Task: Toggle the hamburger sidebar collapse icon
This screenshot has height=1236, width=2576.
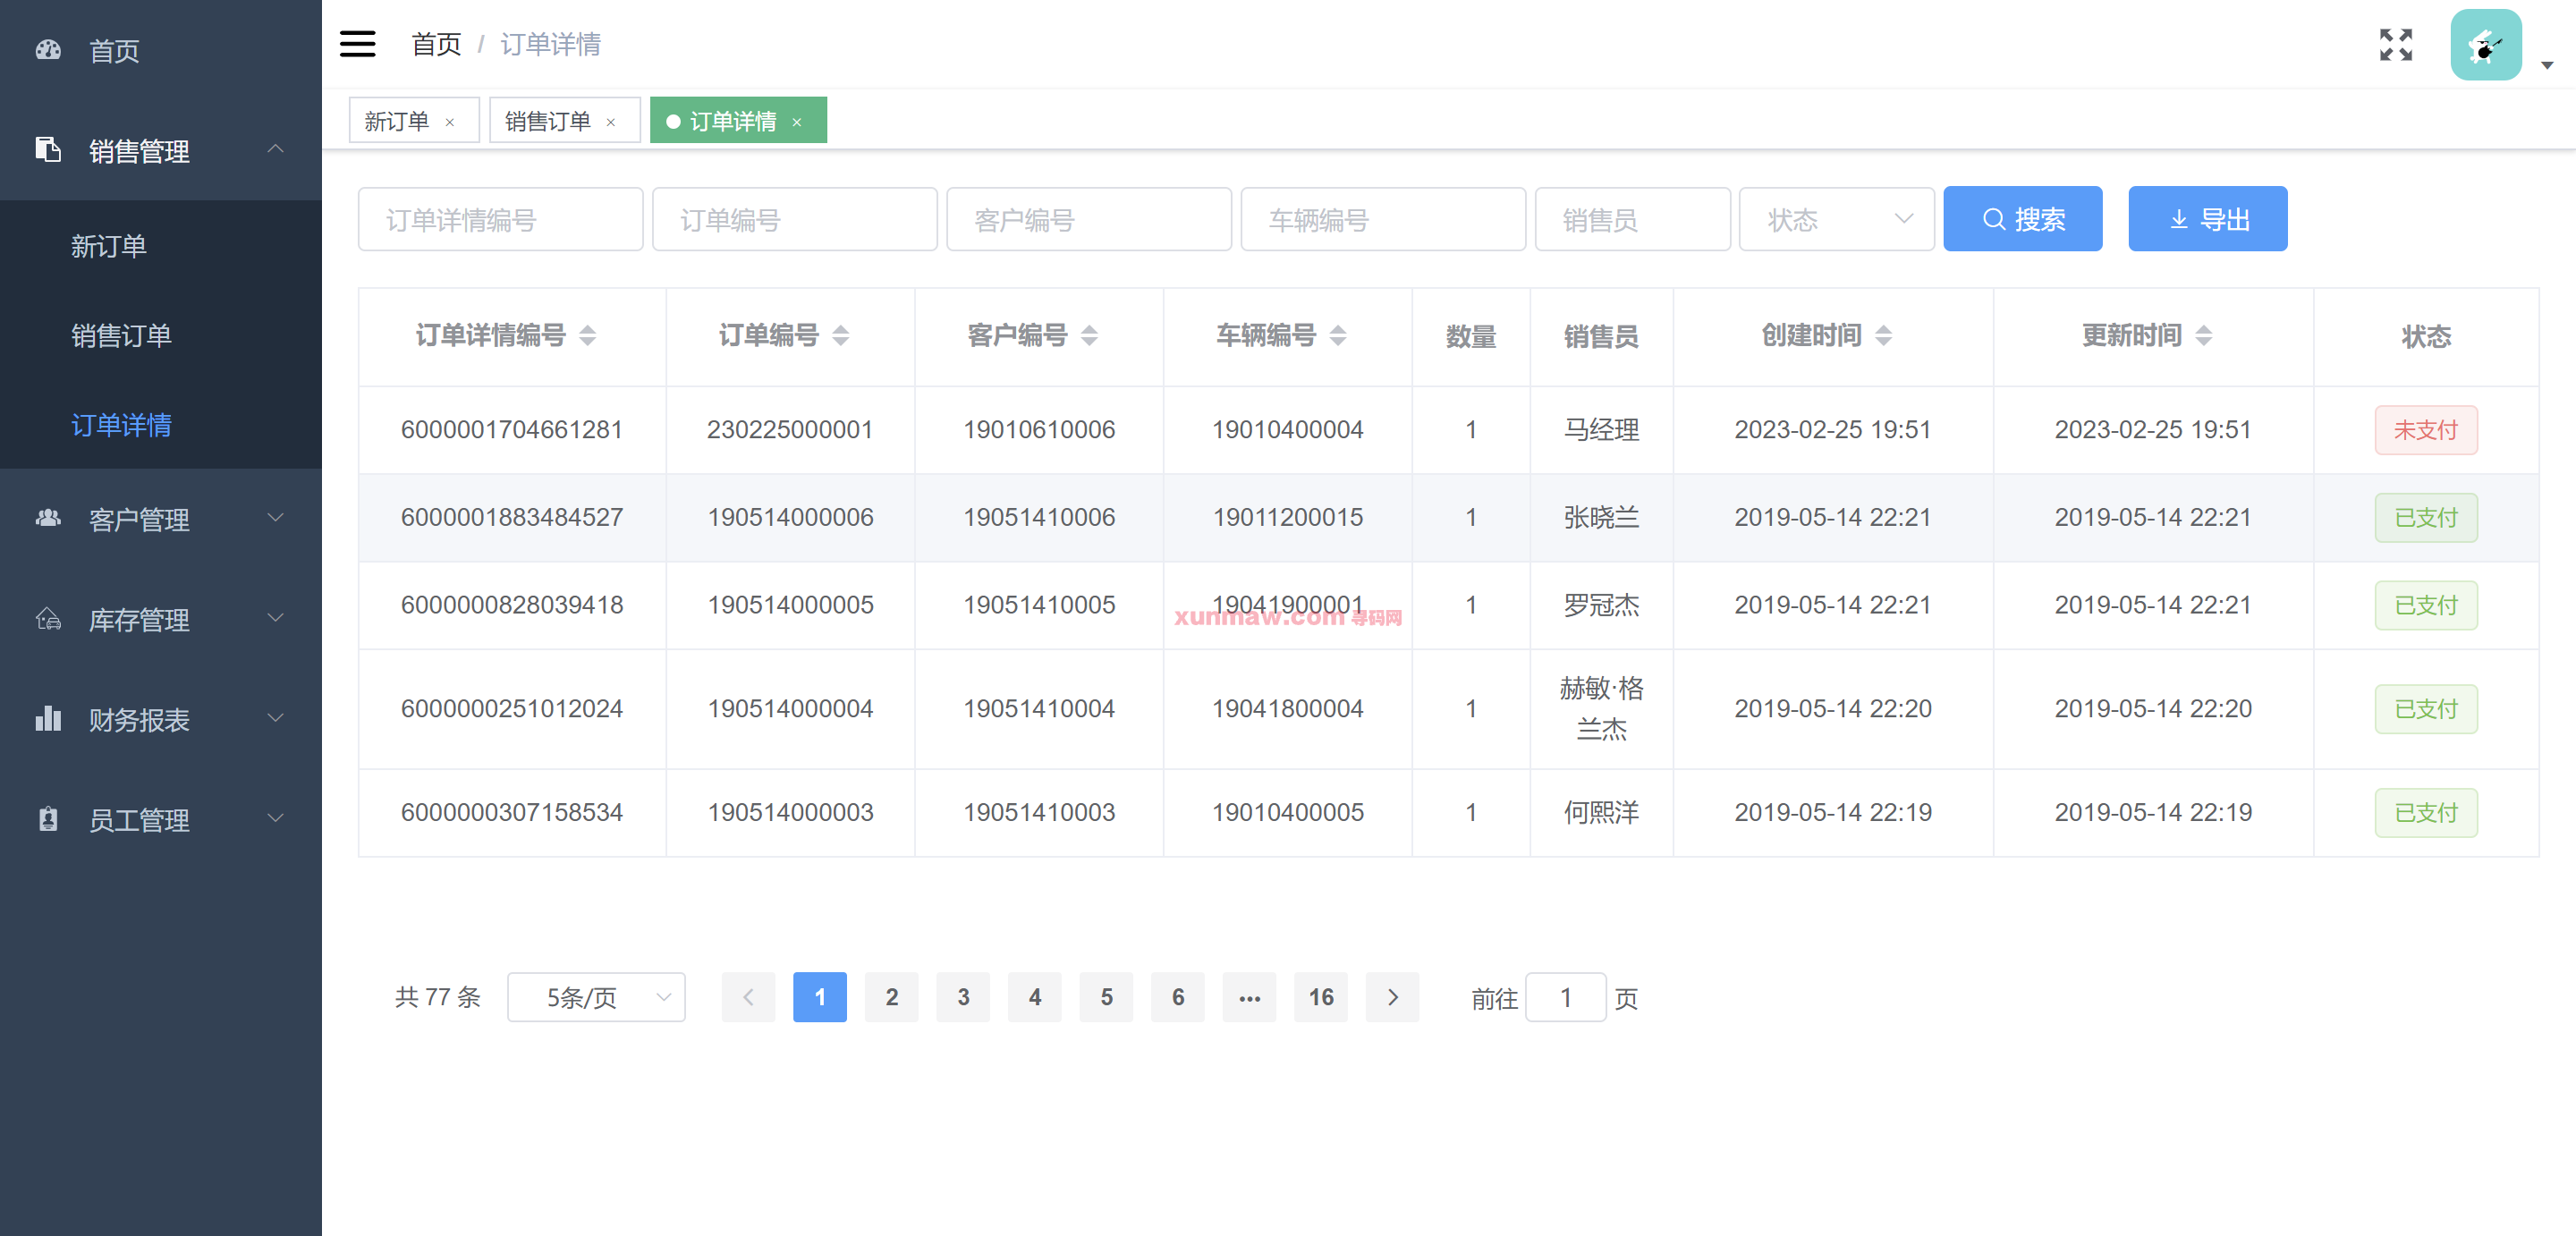Action: pos(357,44)
